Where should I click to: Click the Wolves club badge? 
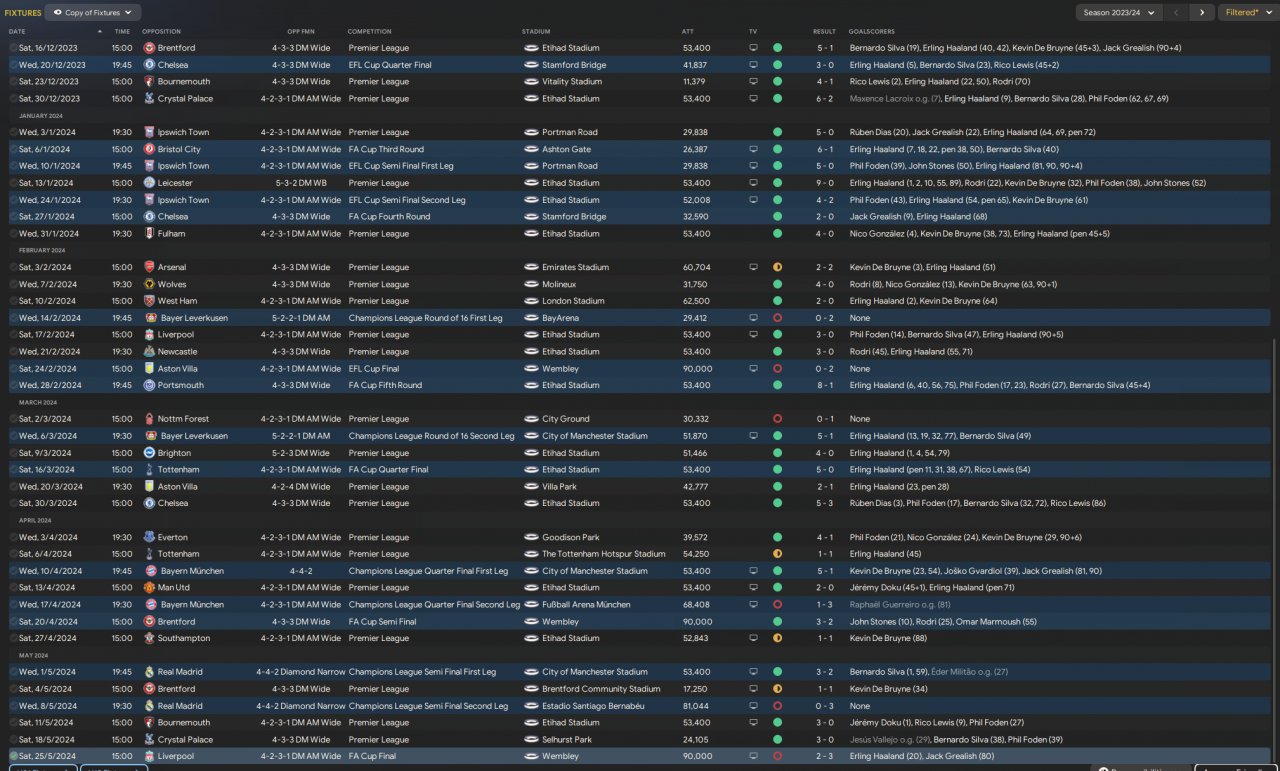(149, 284)
